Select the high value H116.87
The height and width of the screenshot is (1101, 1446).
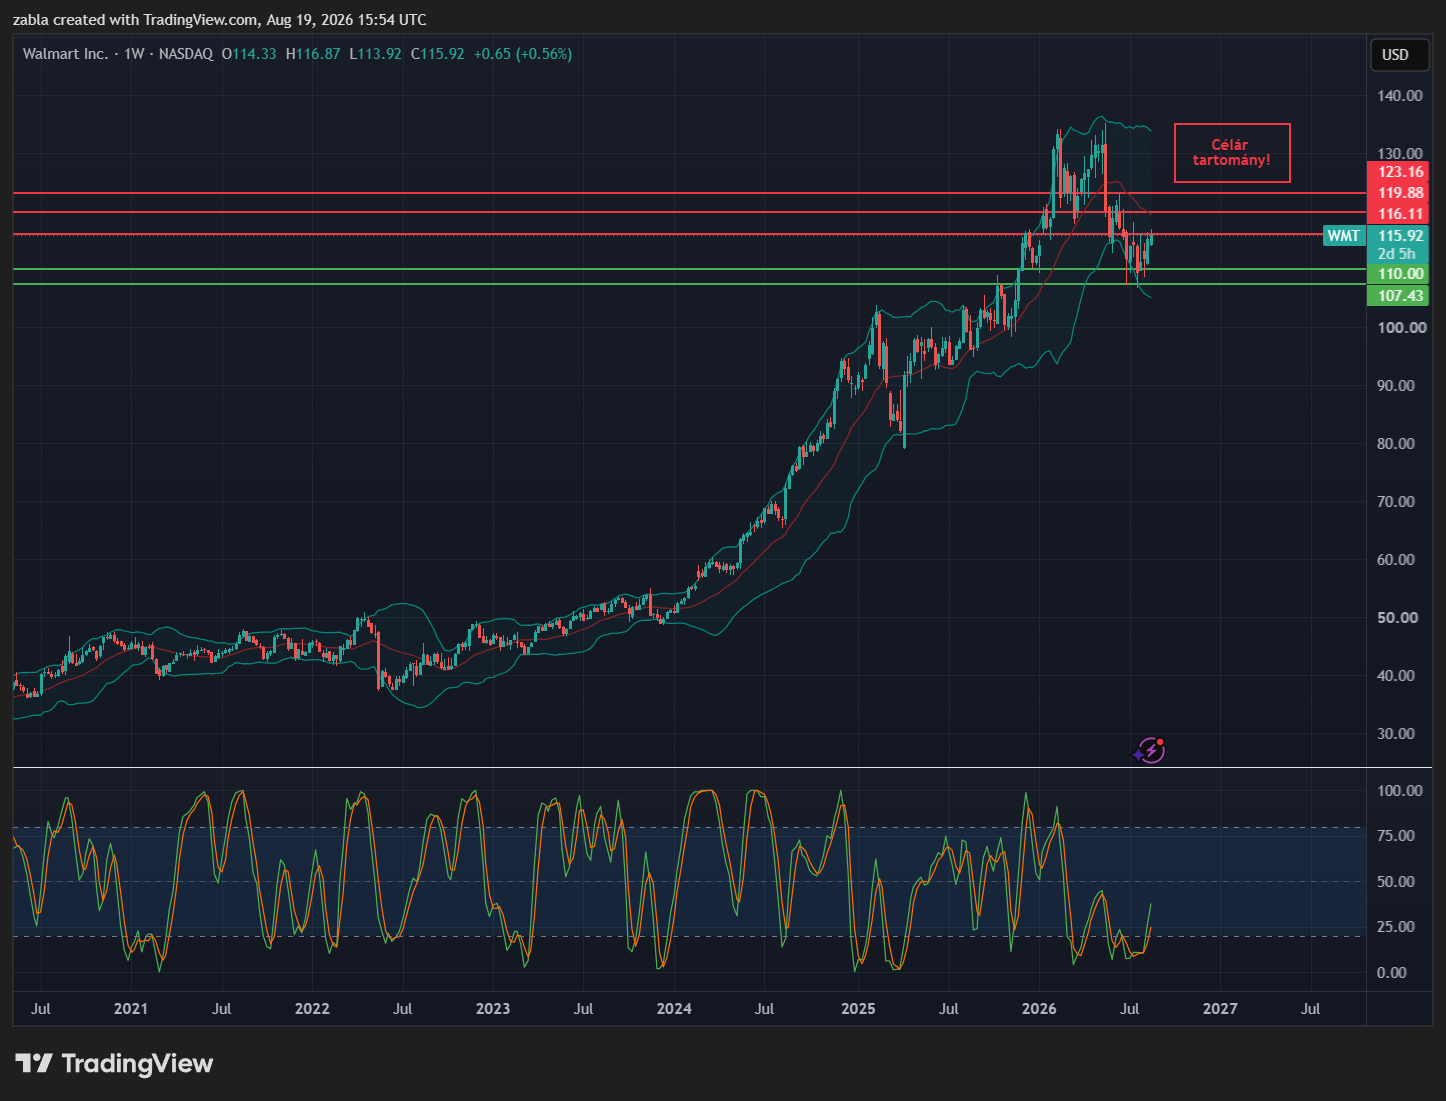coord(313,54)
